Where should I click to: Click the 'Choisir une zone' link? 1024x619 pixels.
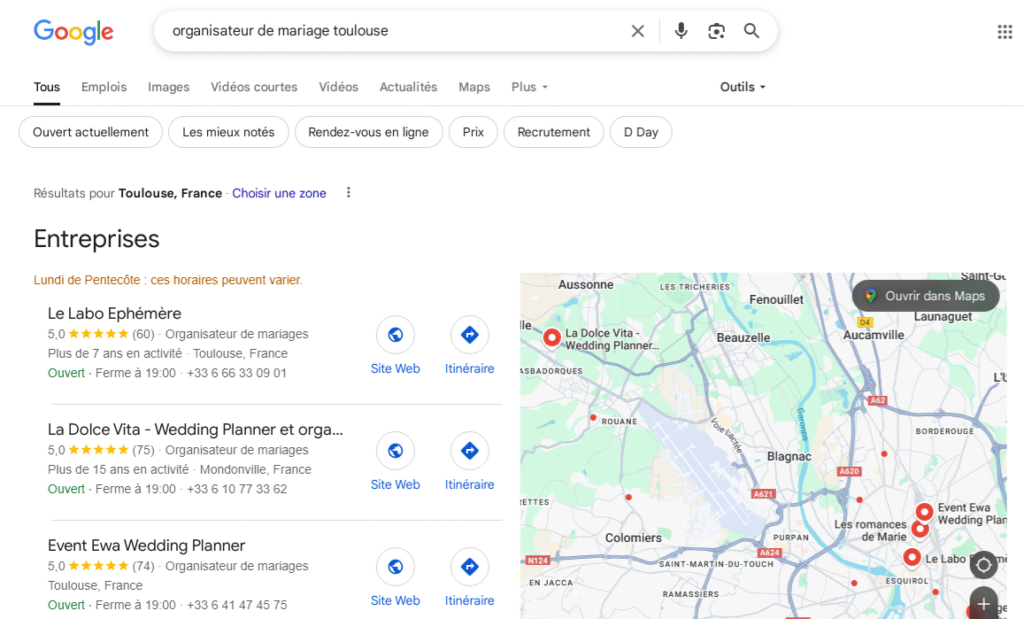click(279, 193)
